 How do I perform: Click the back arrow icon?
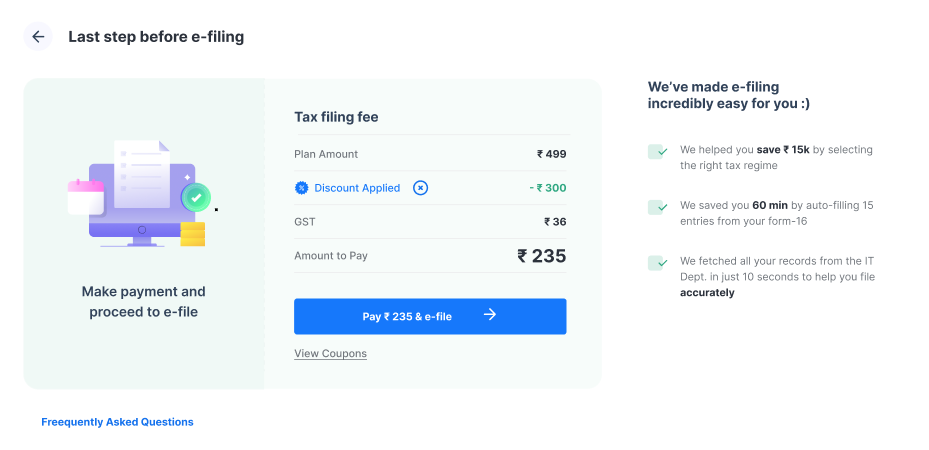[38, 37]
